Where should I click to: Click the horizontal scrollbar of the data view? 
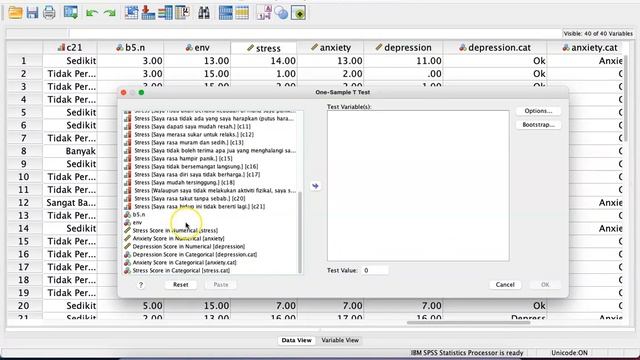coord(468,323)
